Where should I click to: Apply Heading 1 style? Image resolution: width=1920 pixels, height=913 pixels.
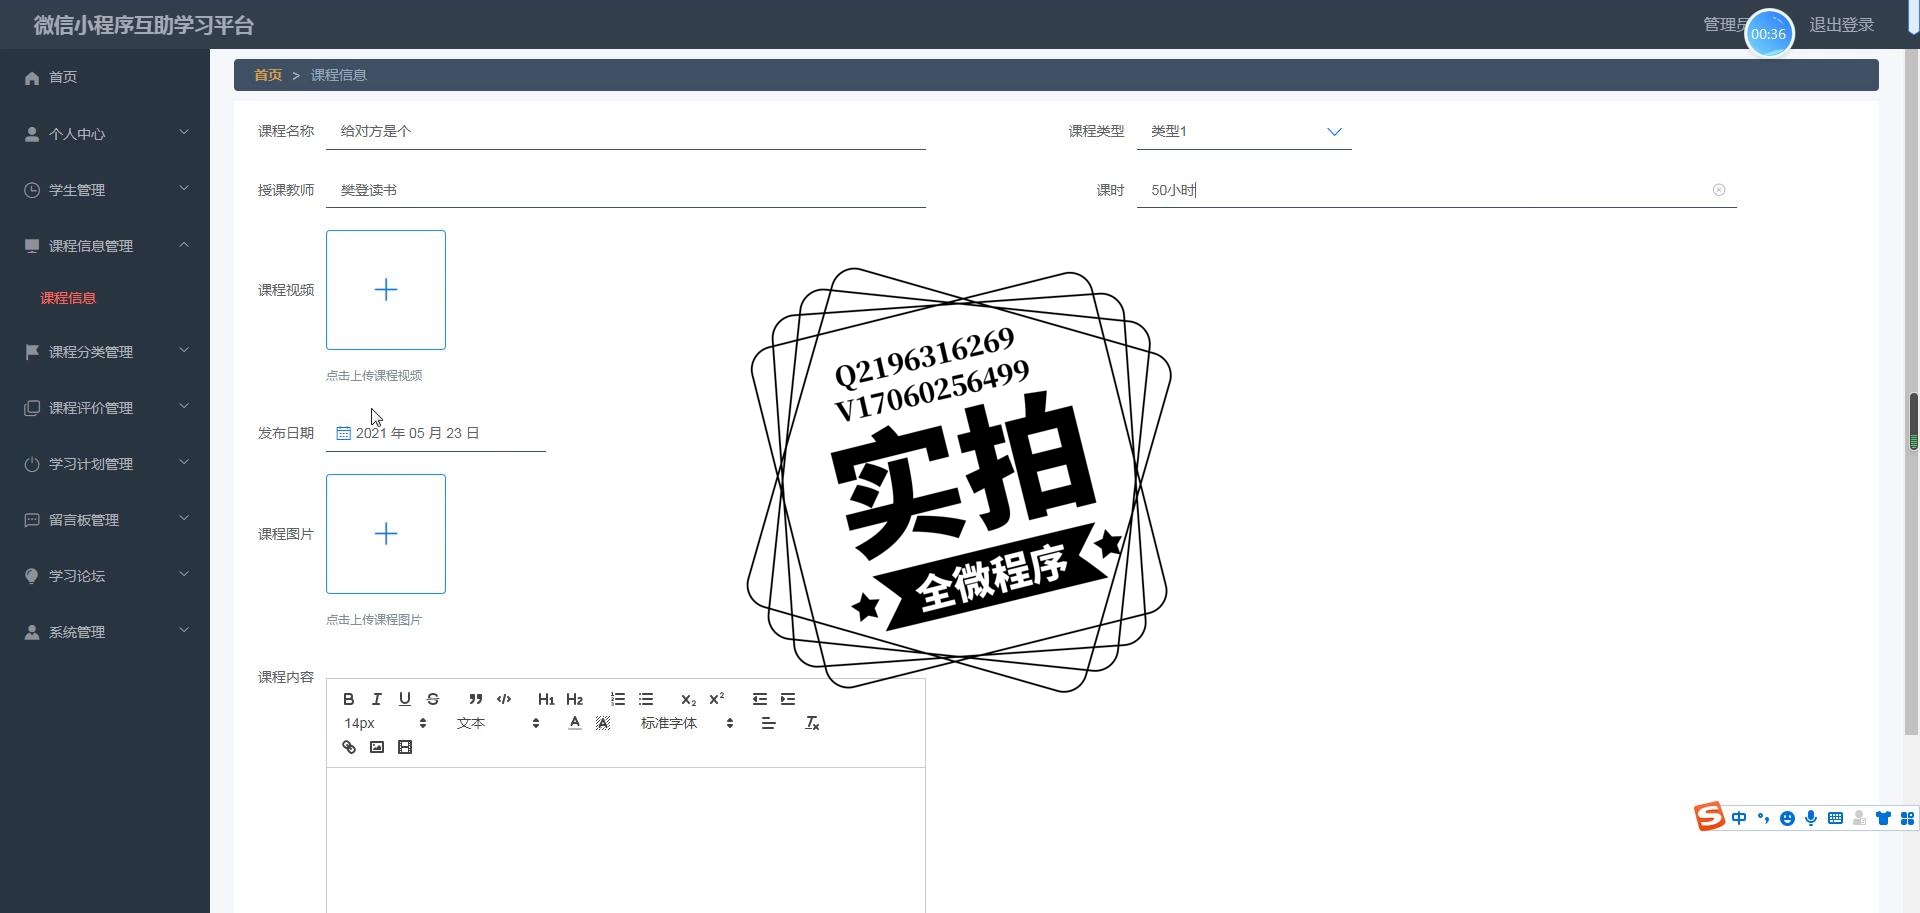546,699
